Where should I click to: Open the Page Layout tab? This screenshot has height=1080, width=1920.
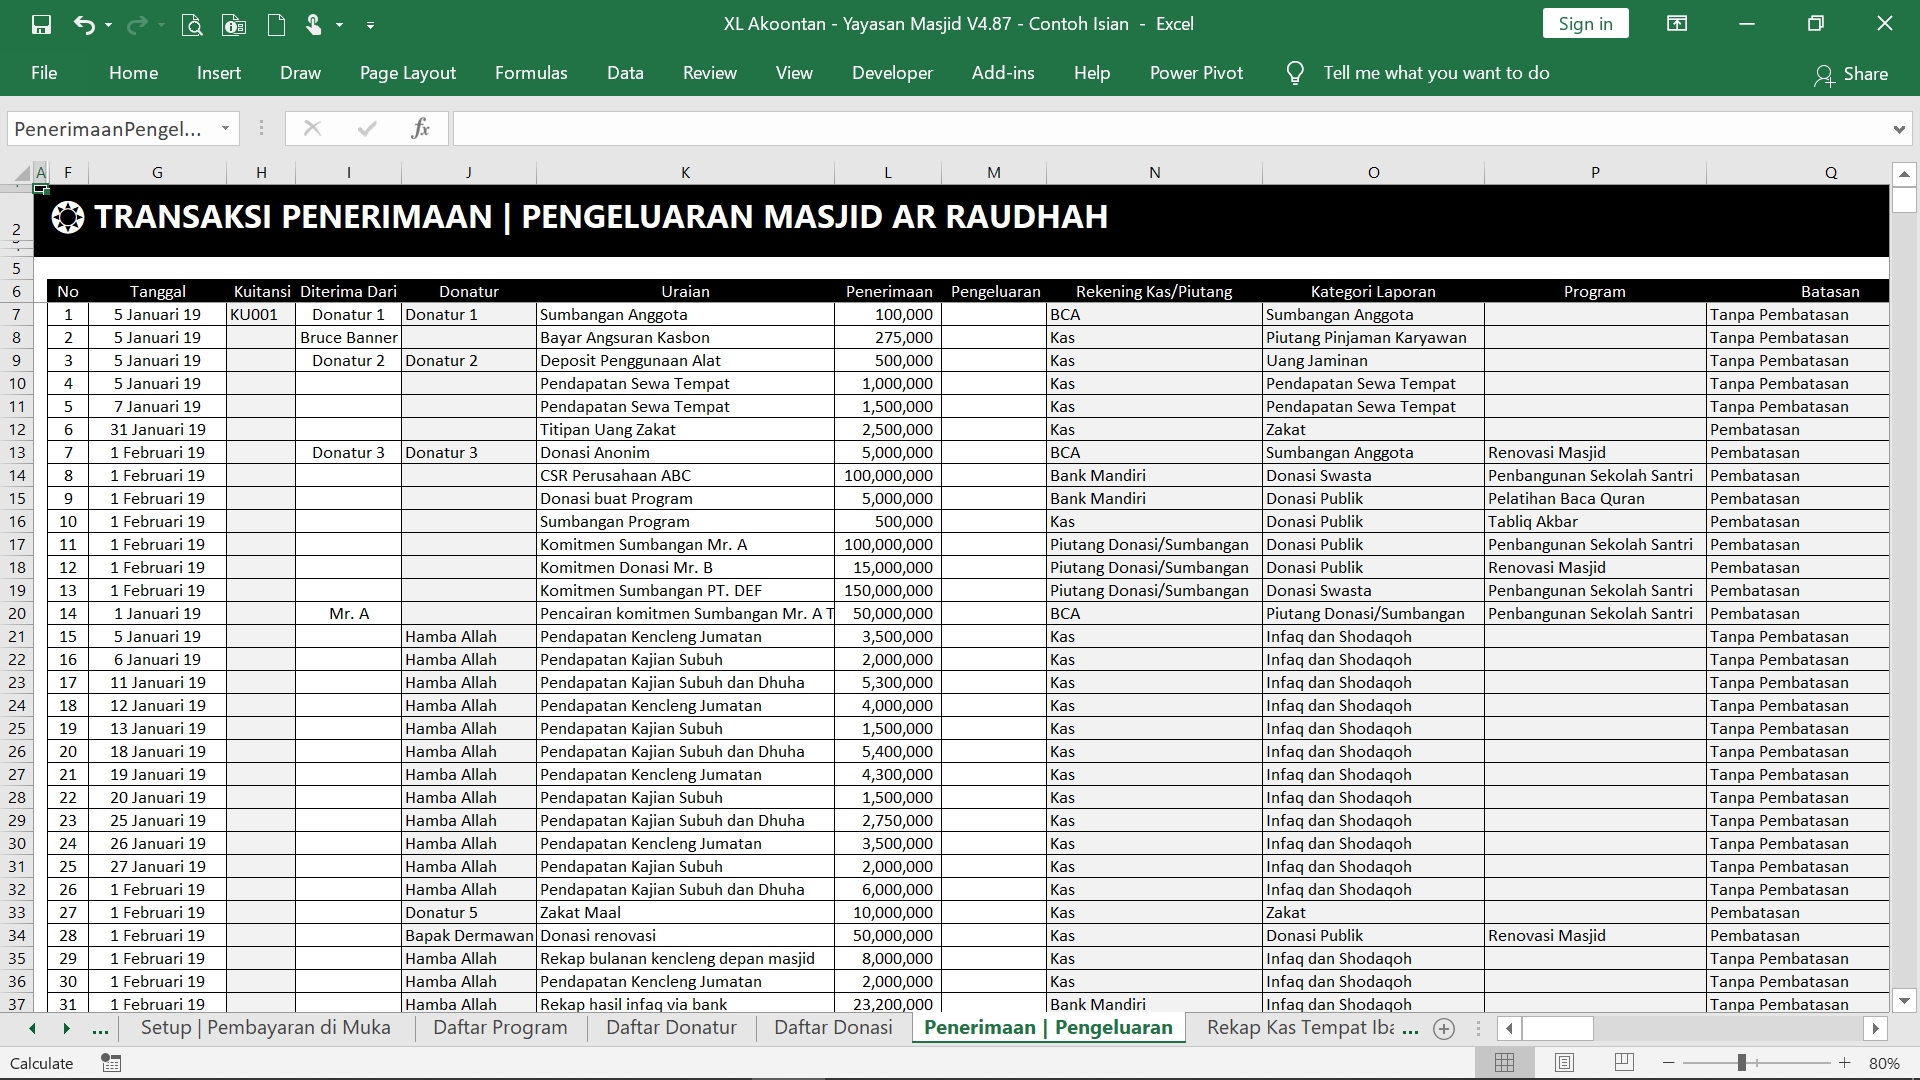coord(408,73)
